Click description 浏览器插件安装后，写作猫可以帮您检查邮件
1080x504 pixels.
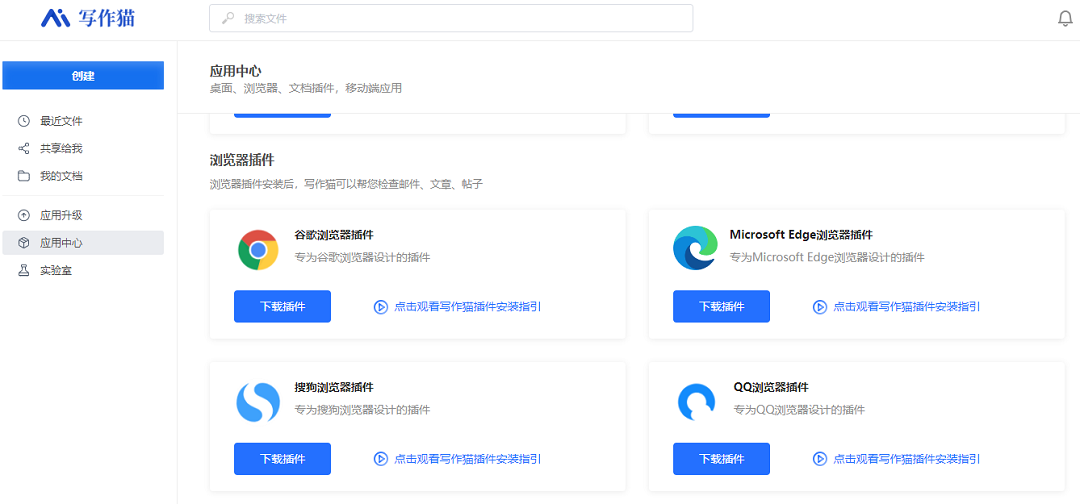(346, 185)
